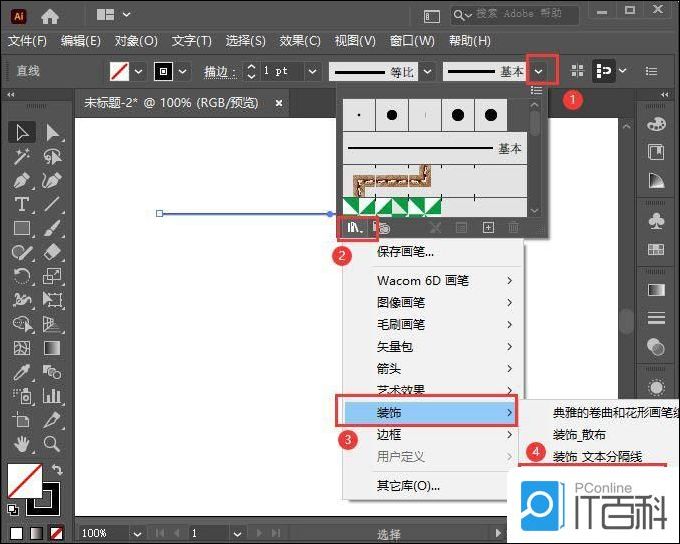Image resolution: width=680 pixels, height=544 pixels.
Task: Select the Hand tool
Action: click(x=21, y=443)
